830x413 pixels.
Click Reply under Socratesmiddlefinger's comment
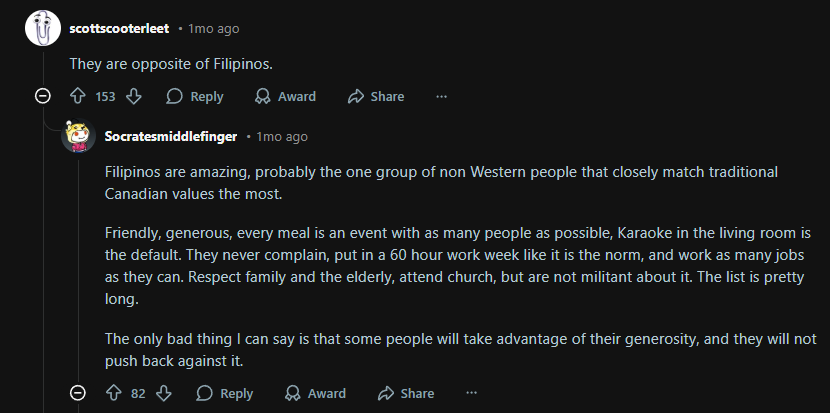[x=224, y=393]
